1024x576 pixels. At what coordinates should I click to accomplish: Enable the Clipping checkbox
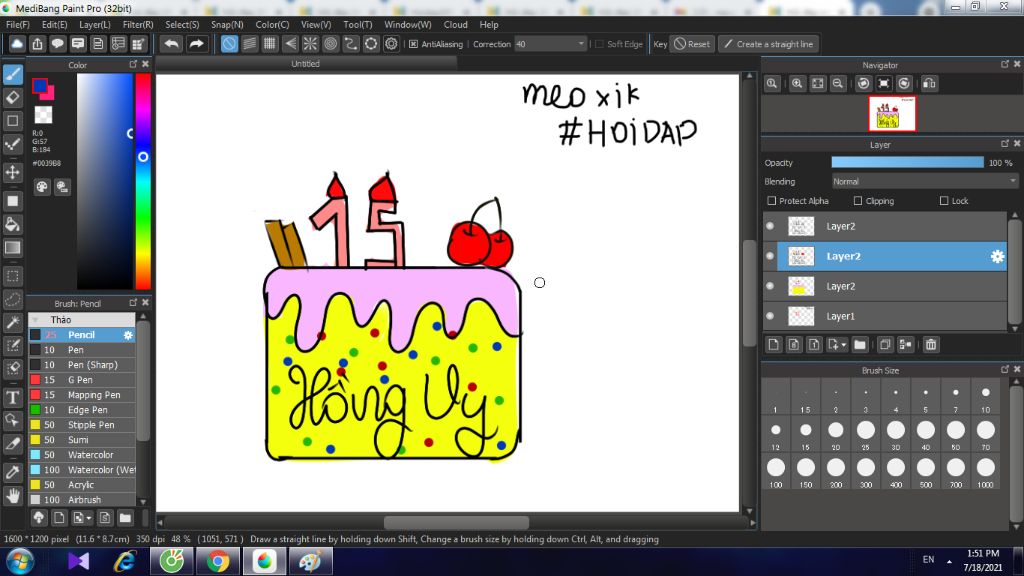click(858, 200)
